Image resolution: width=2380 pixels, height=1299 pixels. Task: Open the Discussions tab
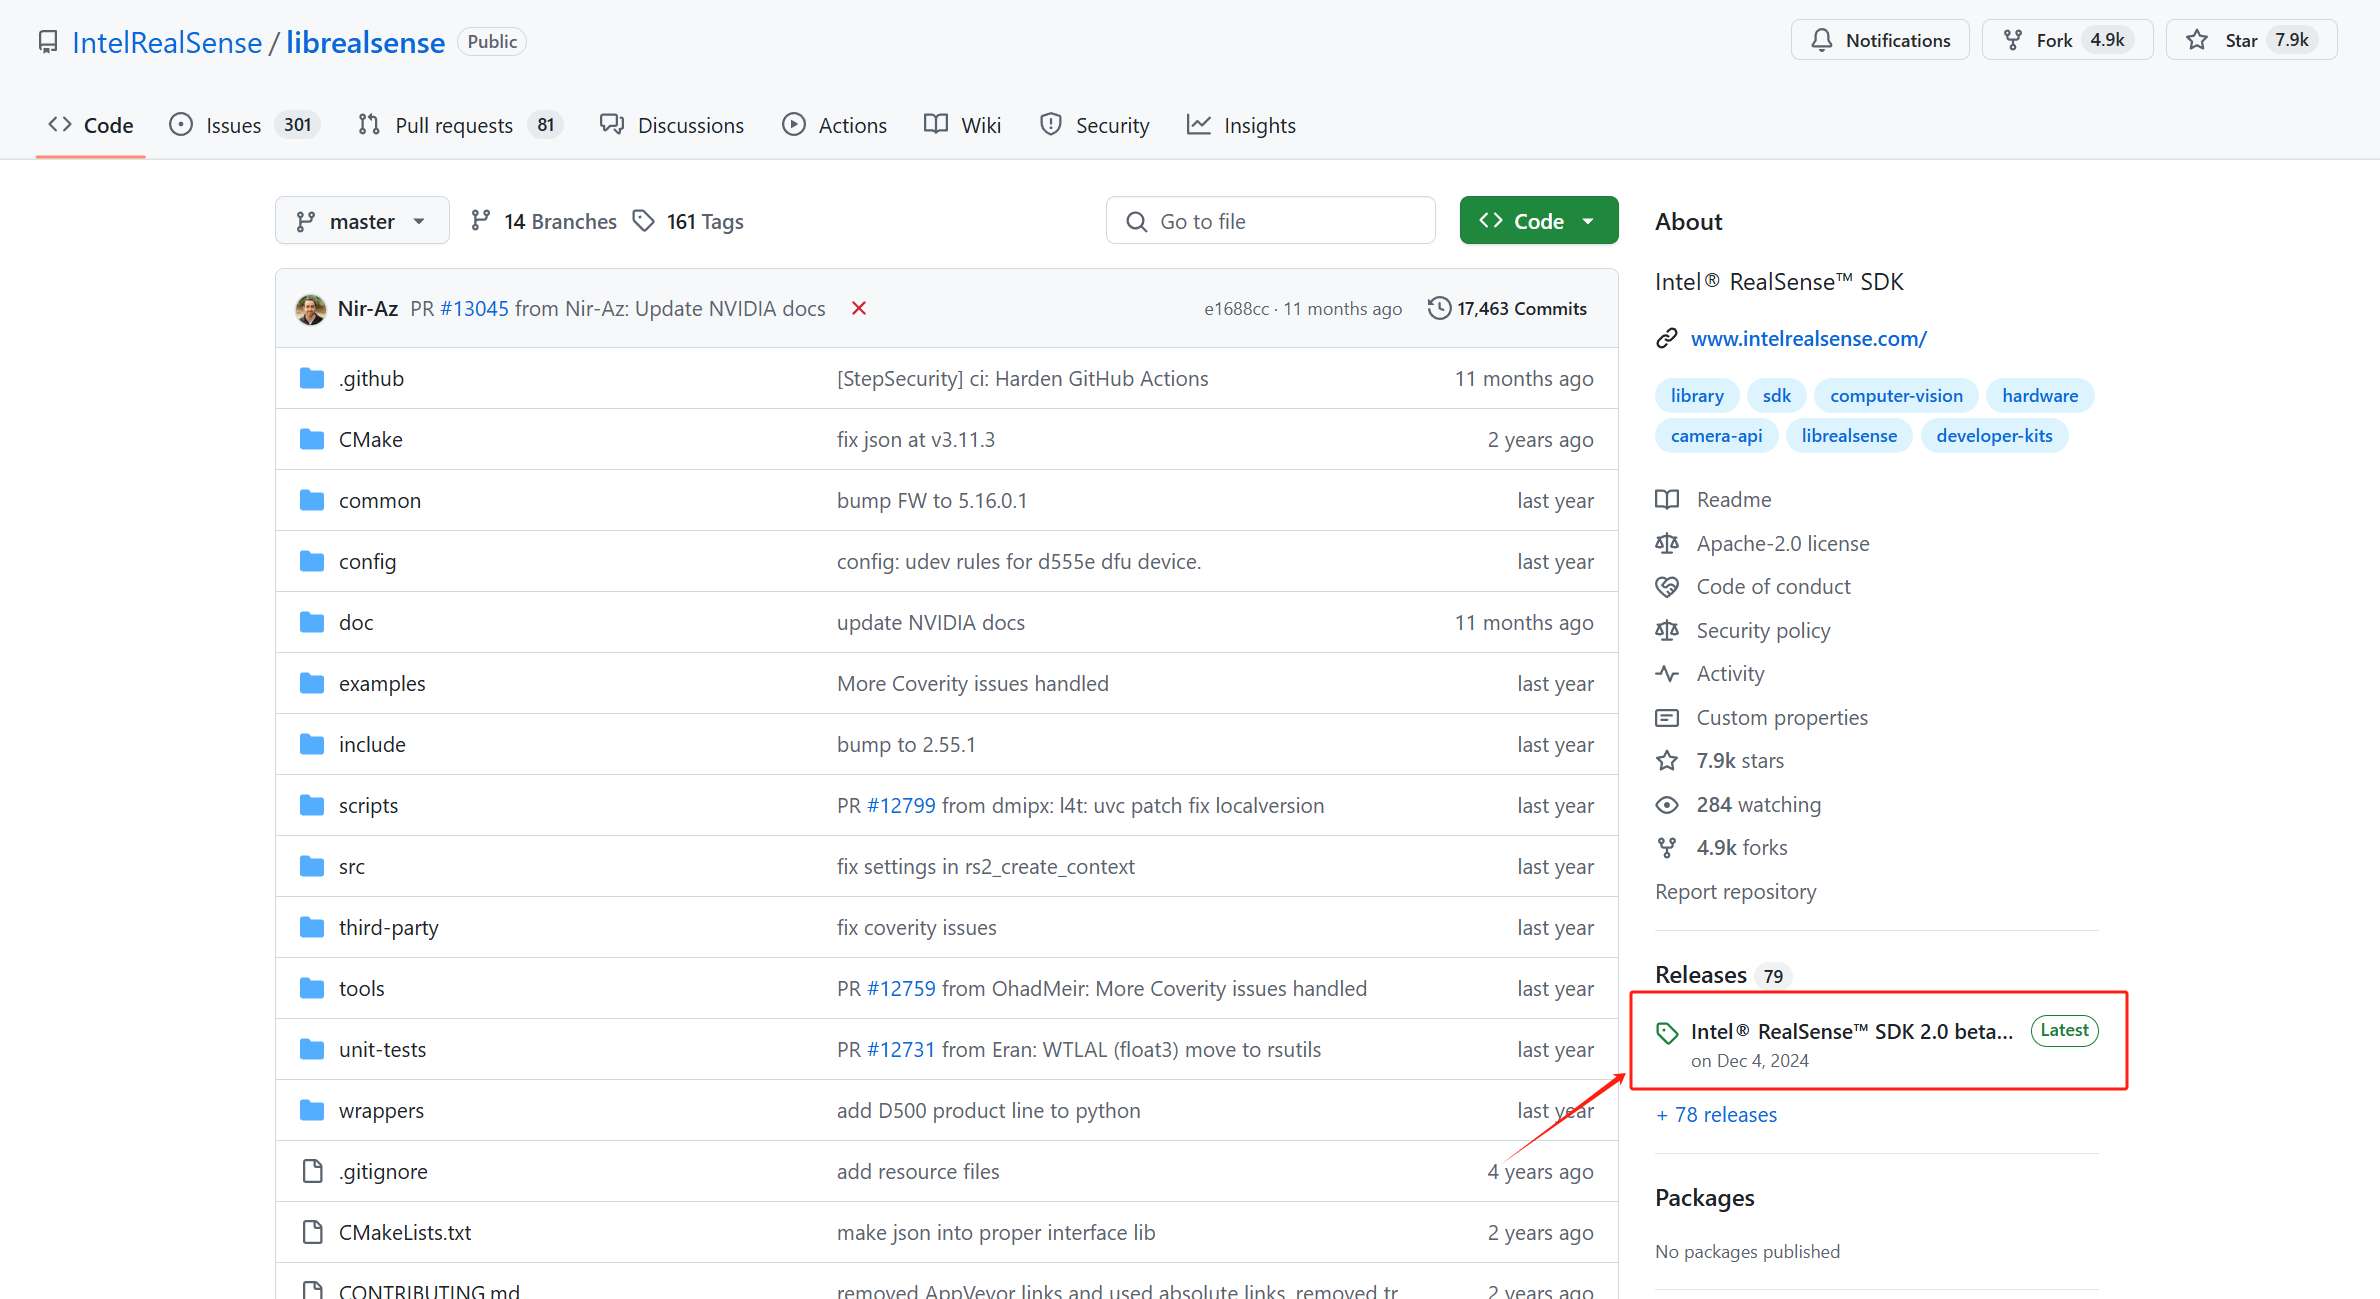pos(672,125)
